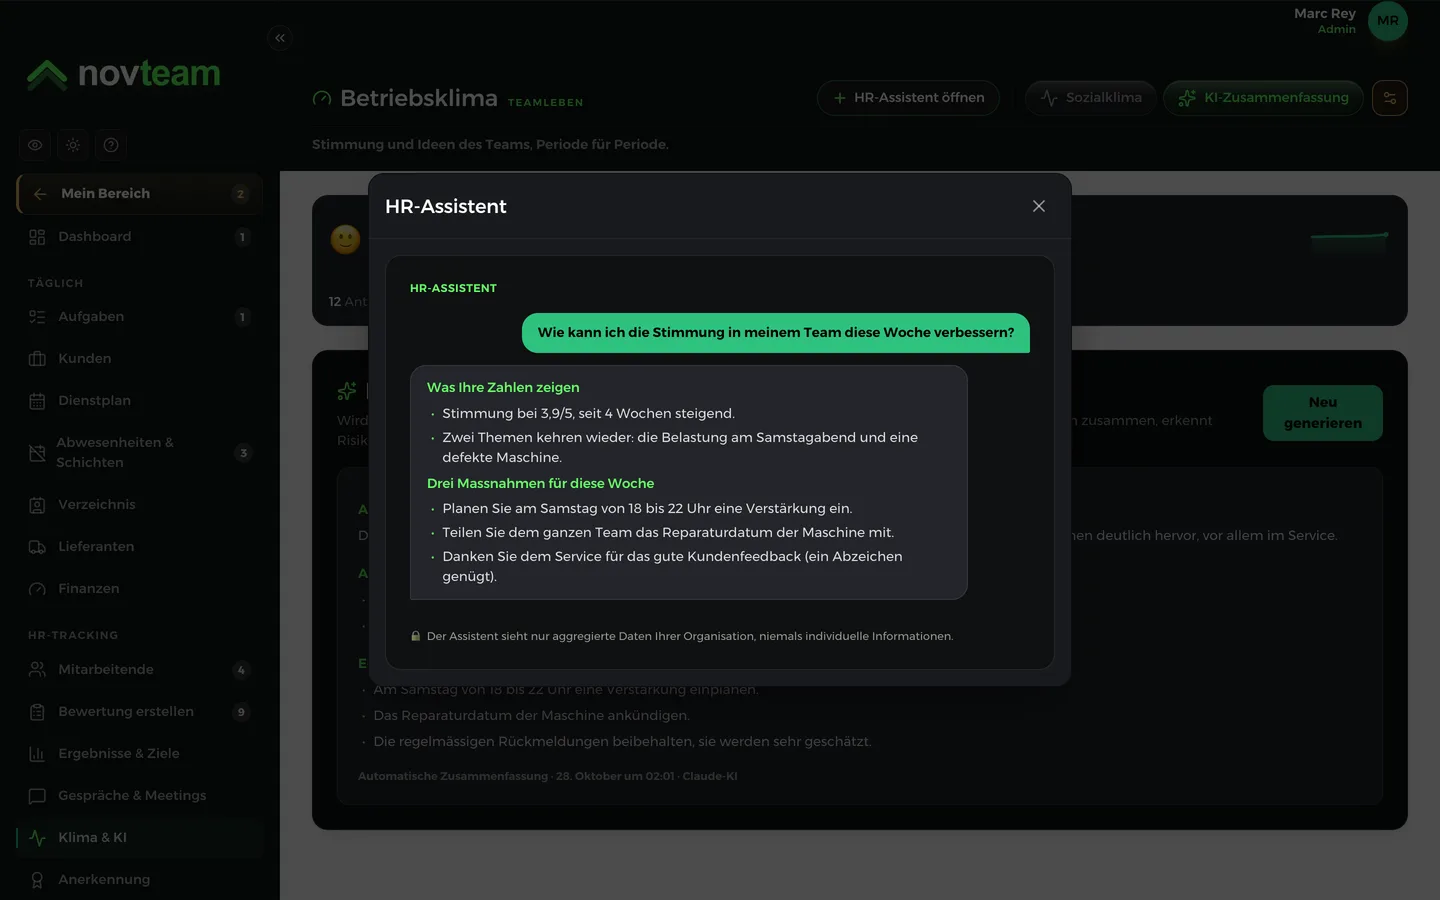Open Dienstplan in sidebar

(140, 401)
